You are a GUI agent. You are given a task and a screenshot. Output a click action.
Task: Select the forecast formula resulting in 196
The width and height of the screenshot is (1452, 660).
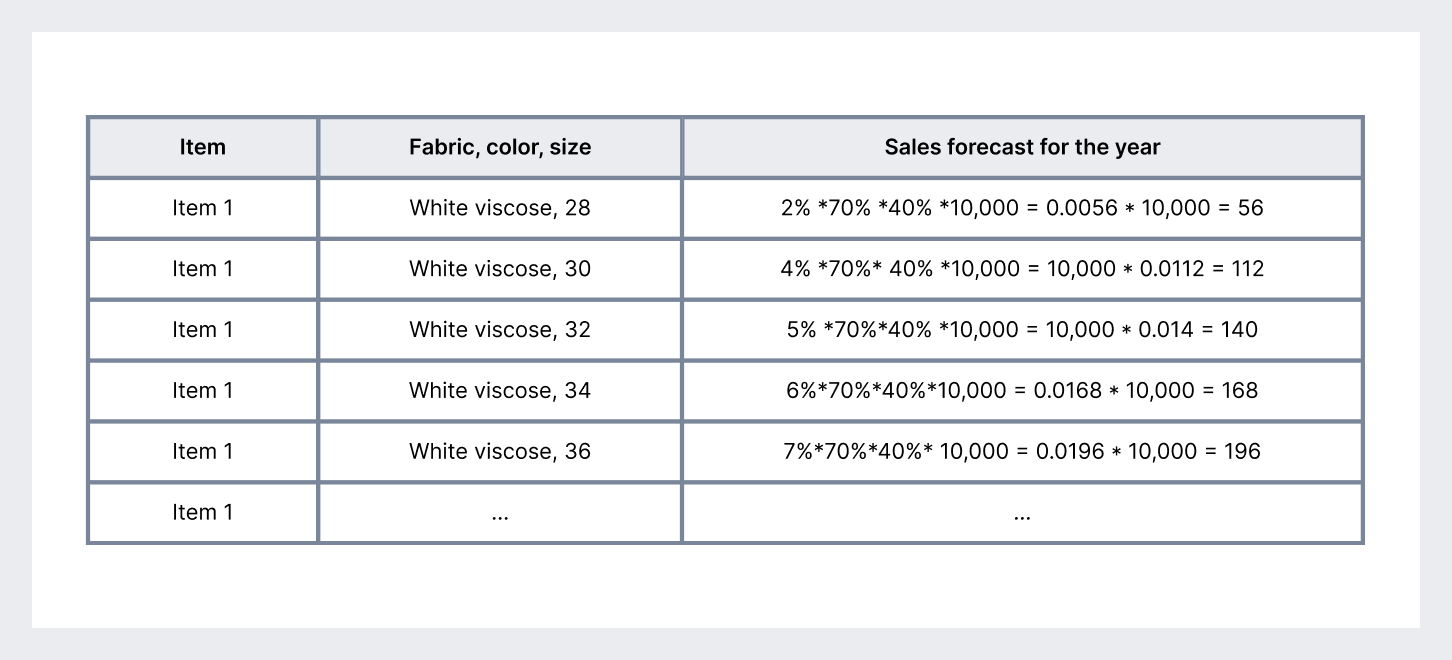[x=1022, y=452]
